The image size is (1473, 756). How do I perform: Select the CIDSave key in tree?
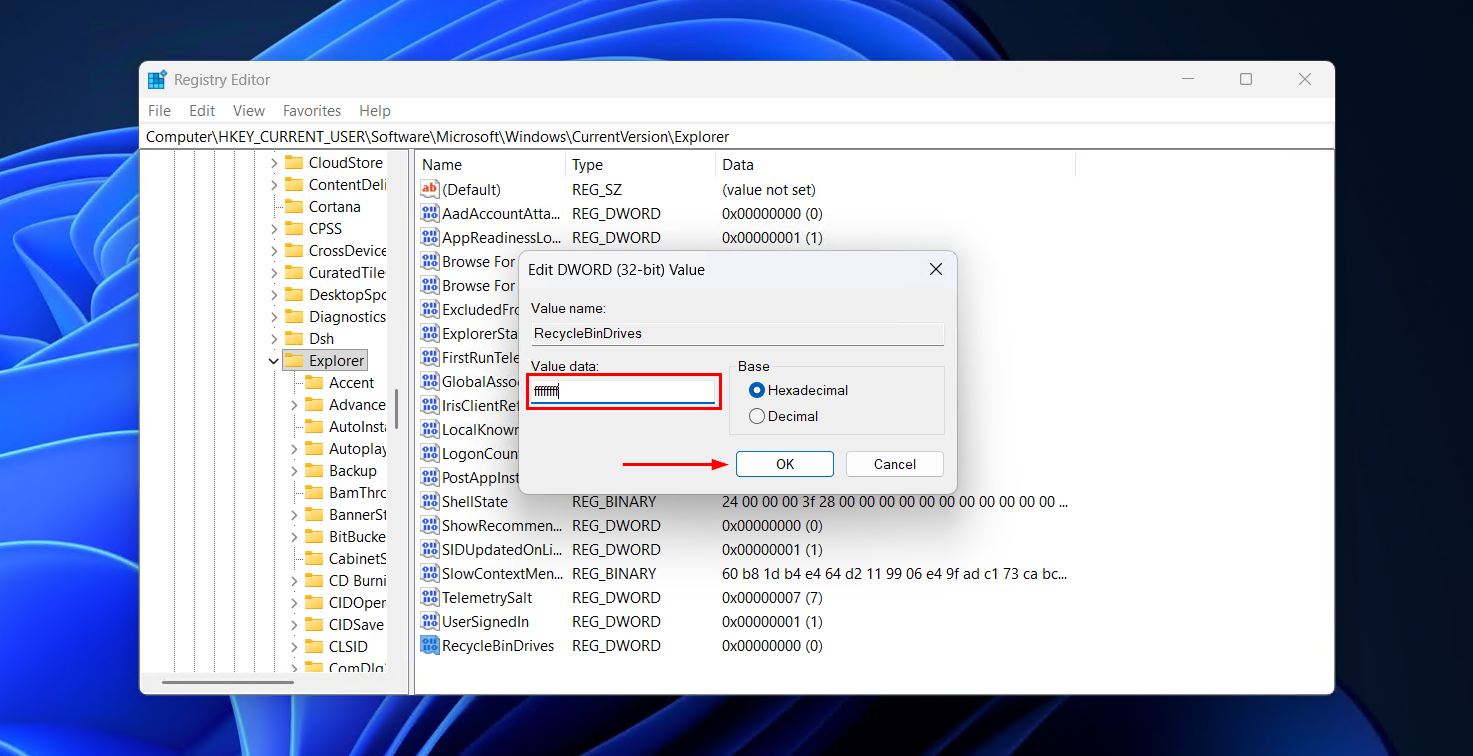click(356, 624)
